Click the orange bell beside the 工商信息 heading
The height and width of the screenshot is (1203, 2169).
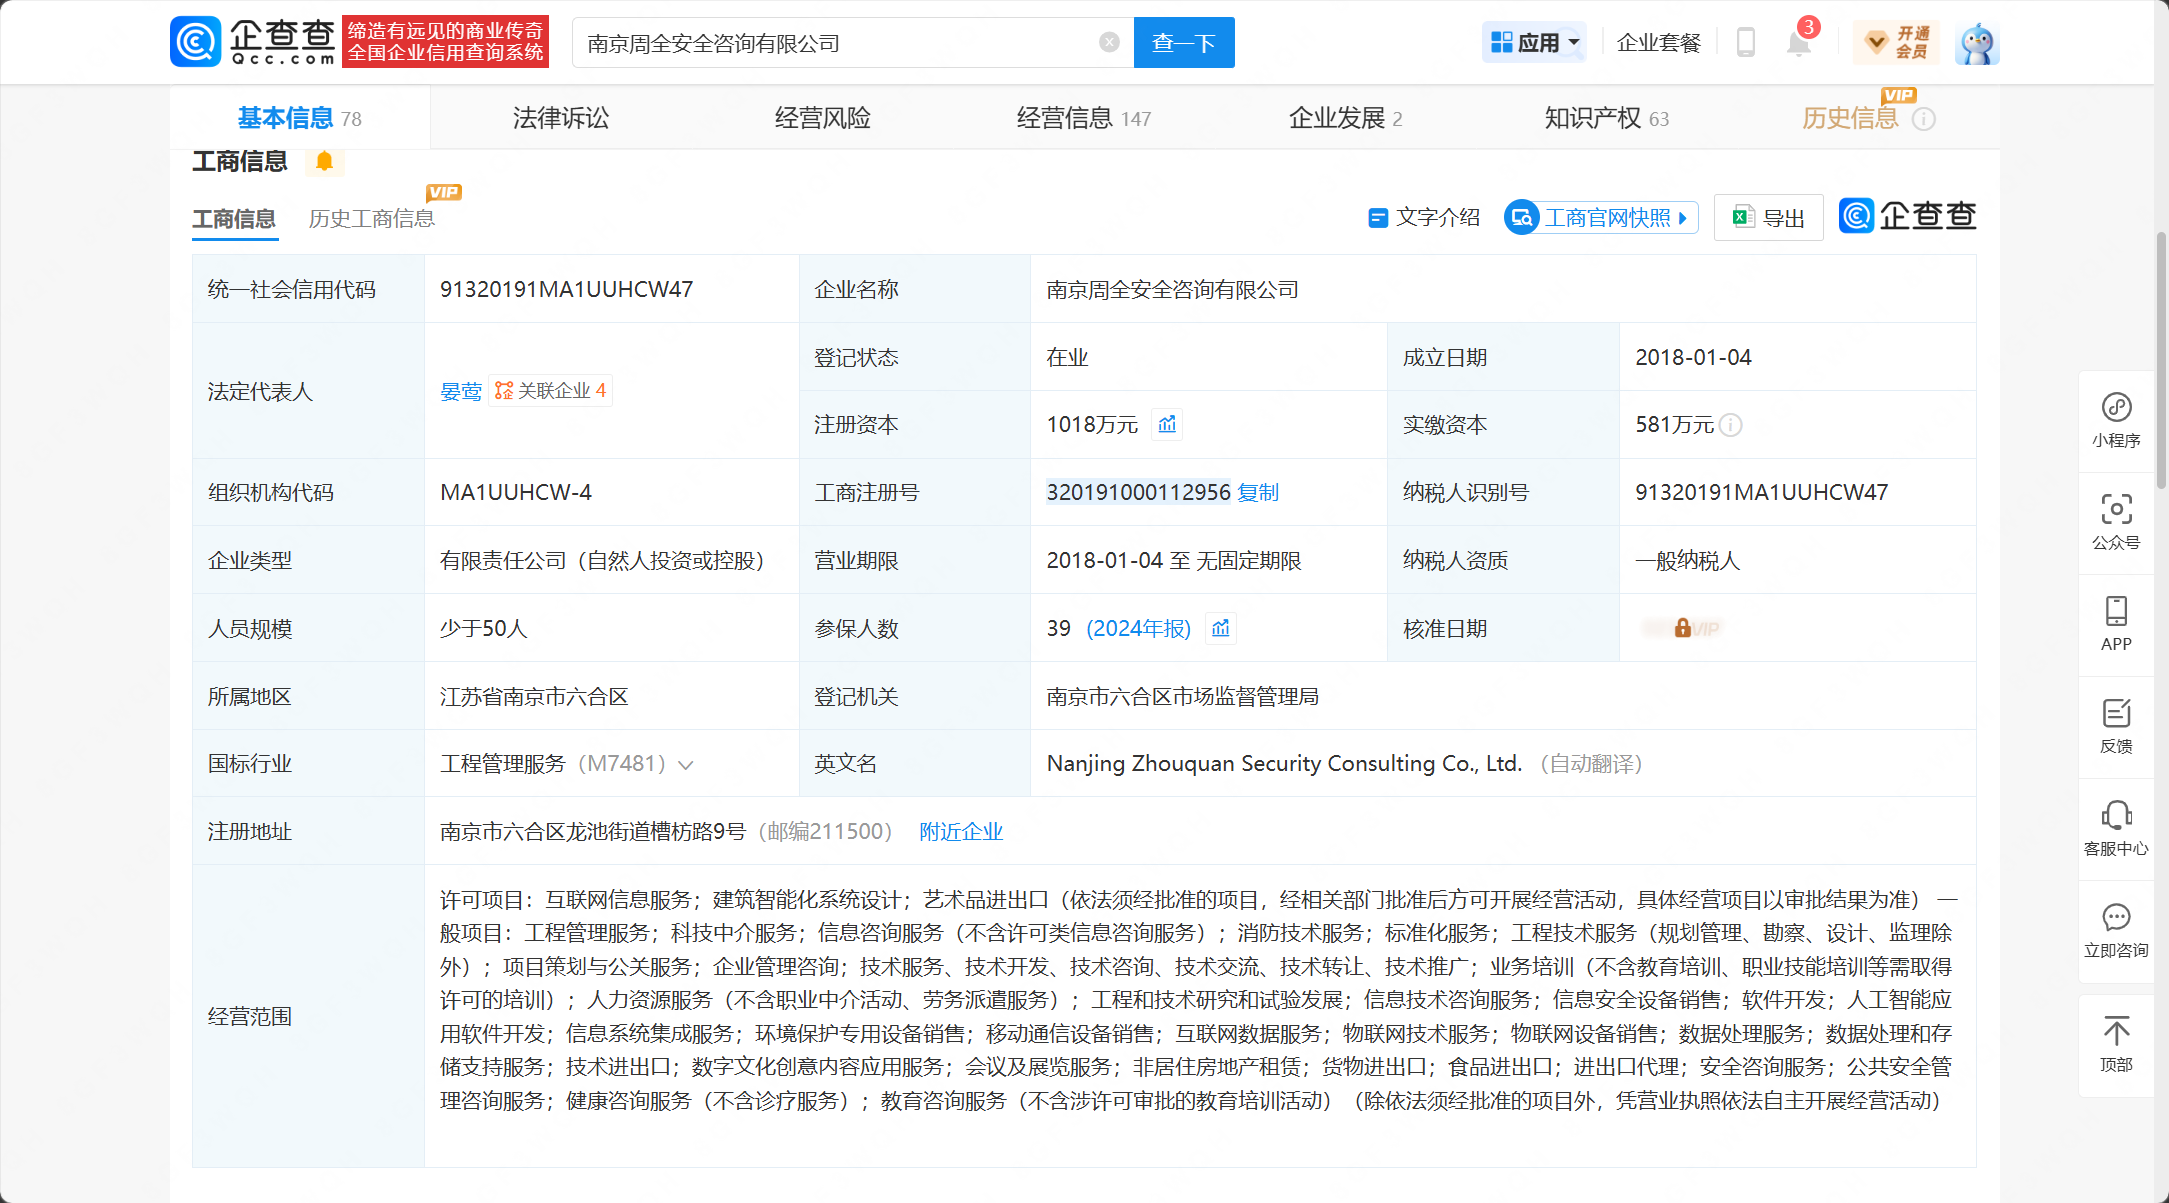324,161
